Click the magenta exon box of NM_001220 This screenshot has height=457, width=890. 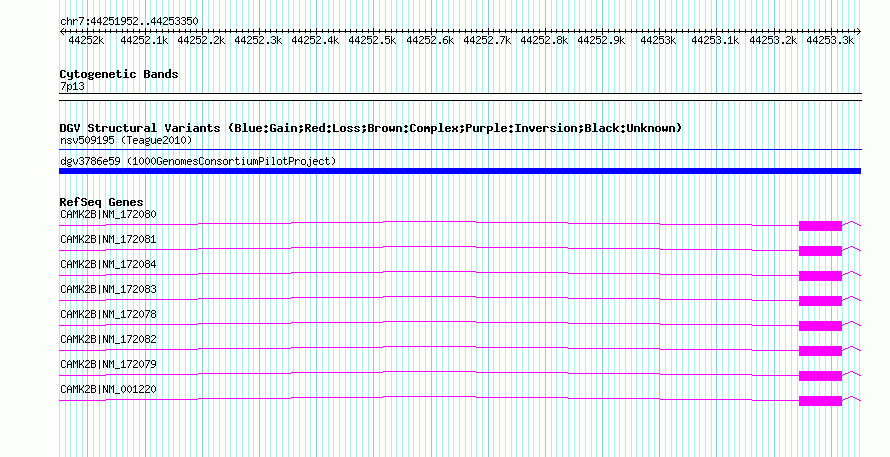coord(820,401)
